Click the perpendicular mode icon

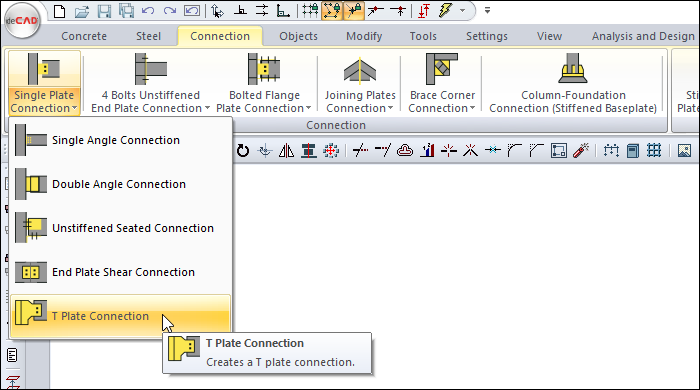tap(240, 11)
